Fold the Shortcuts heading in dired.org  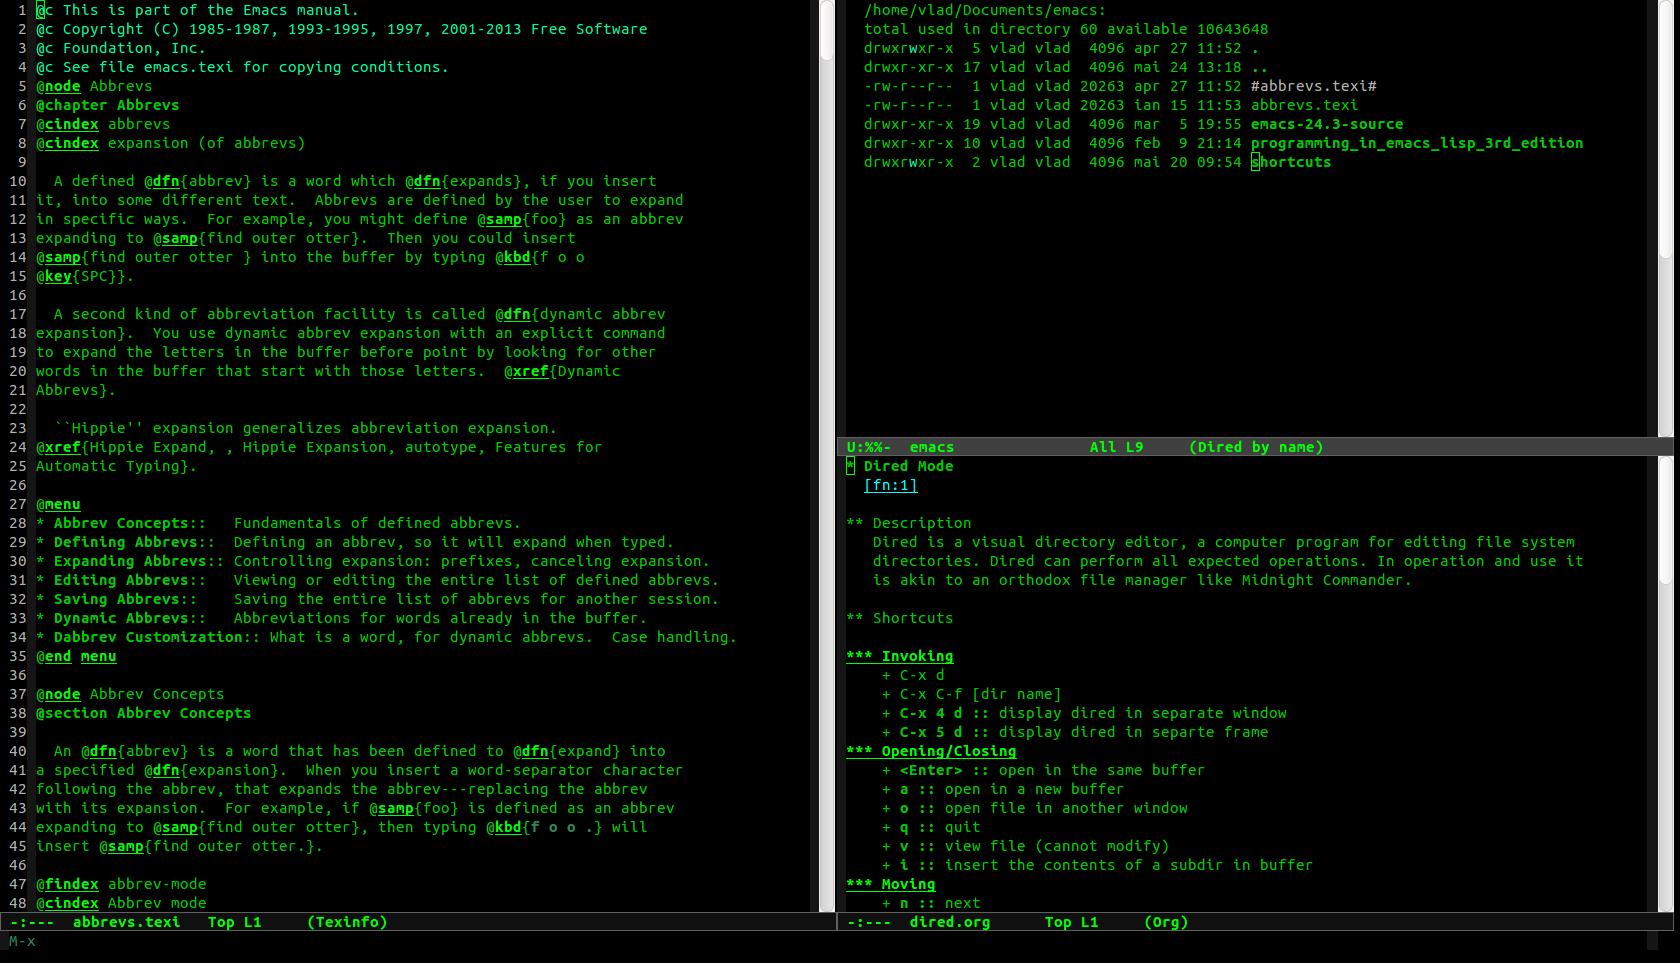pos(900,618)
